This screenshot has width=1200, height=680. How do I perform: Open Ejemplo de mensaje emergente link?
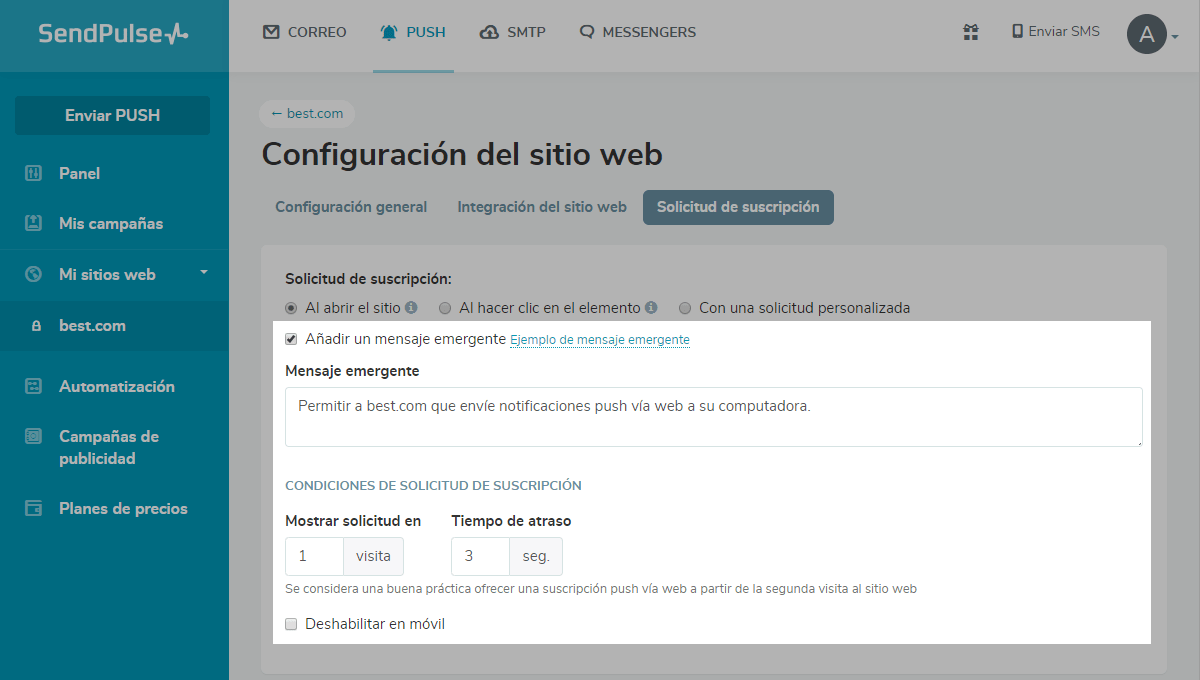click(600, 340)
